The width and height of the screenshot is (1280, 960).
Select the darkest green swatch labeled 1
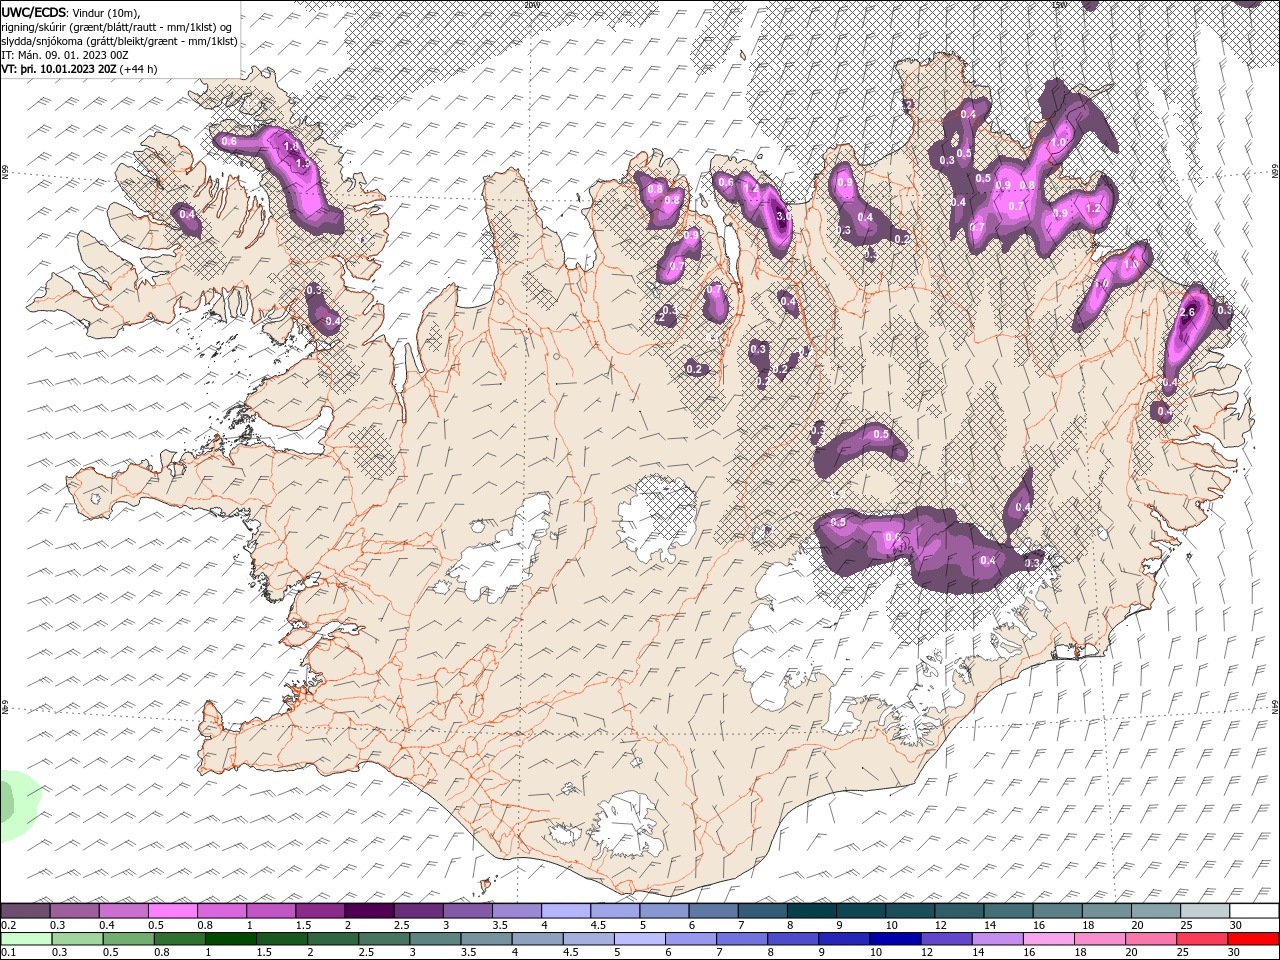(230, 939)
